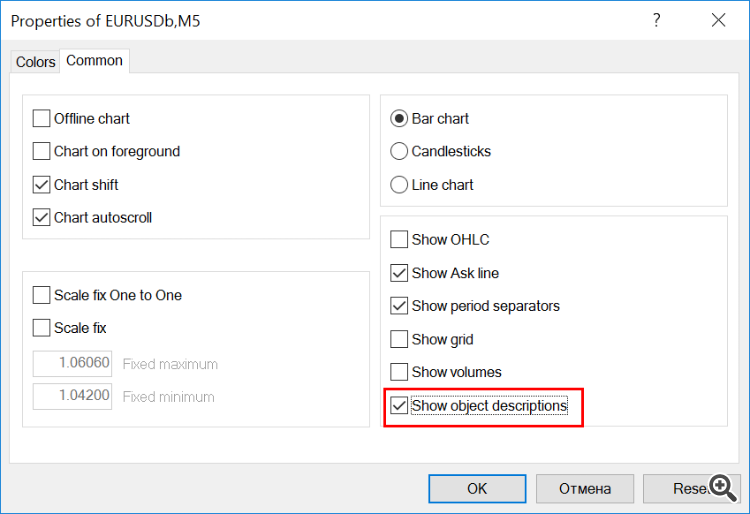This screenshot has width=750, height=514.
Task: Select the Candlesticks radio button
Action: click(400, 152)
